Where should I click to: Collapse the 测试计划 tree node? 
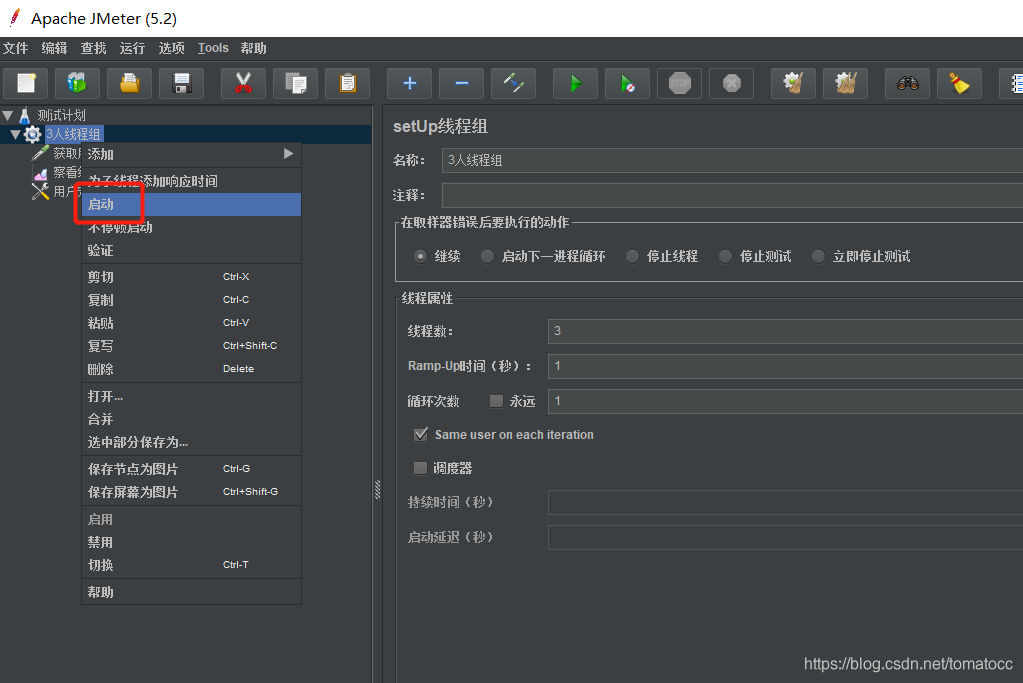[8, 115]
